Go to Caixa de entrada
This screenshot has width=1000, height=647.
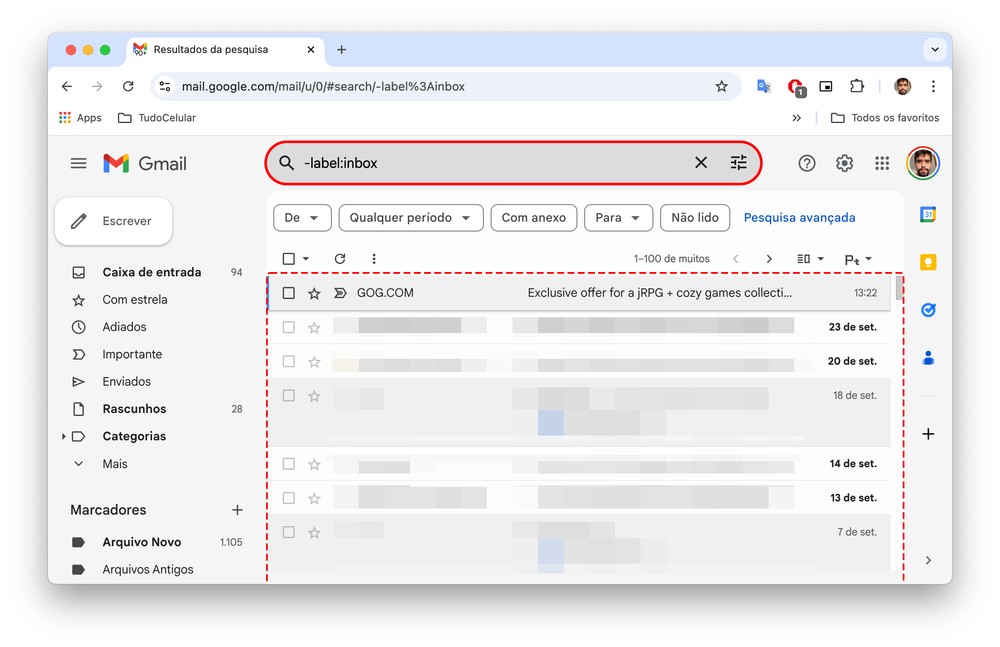[151, 272]
